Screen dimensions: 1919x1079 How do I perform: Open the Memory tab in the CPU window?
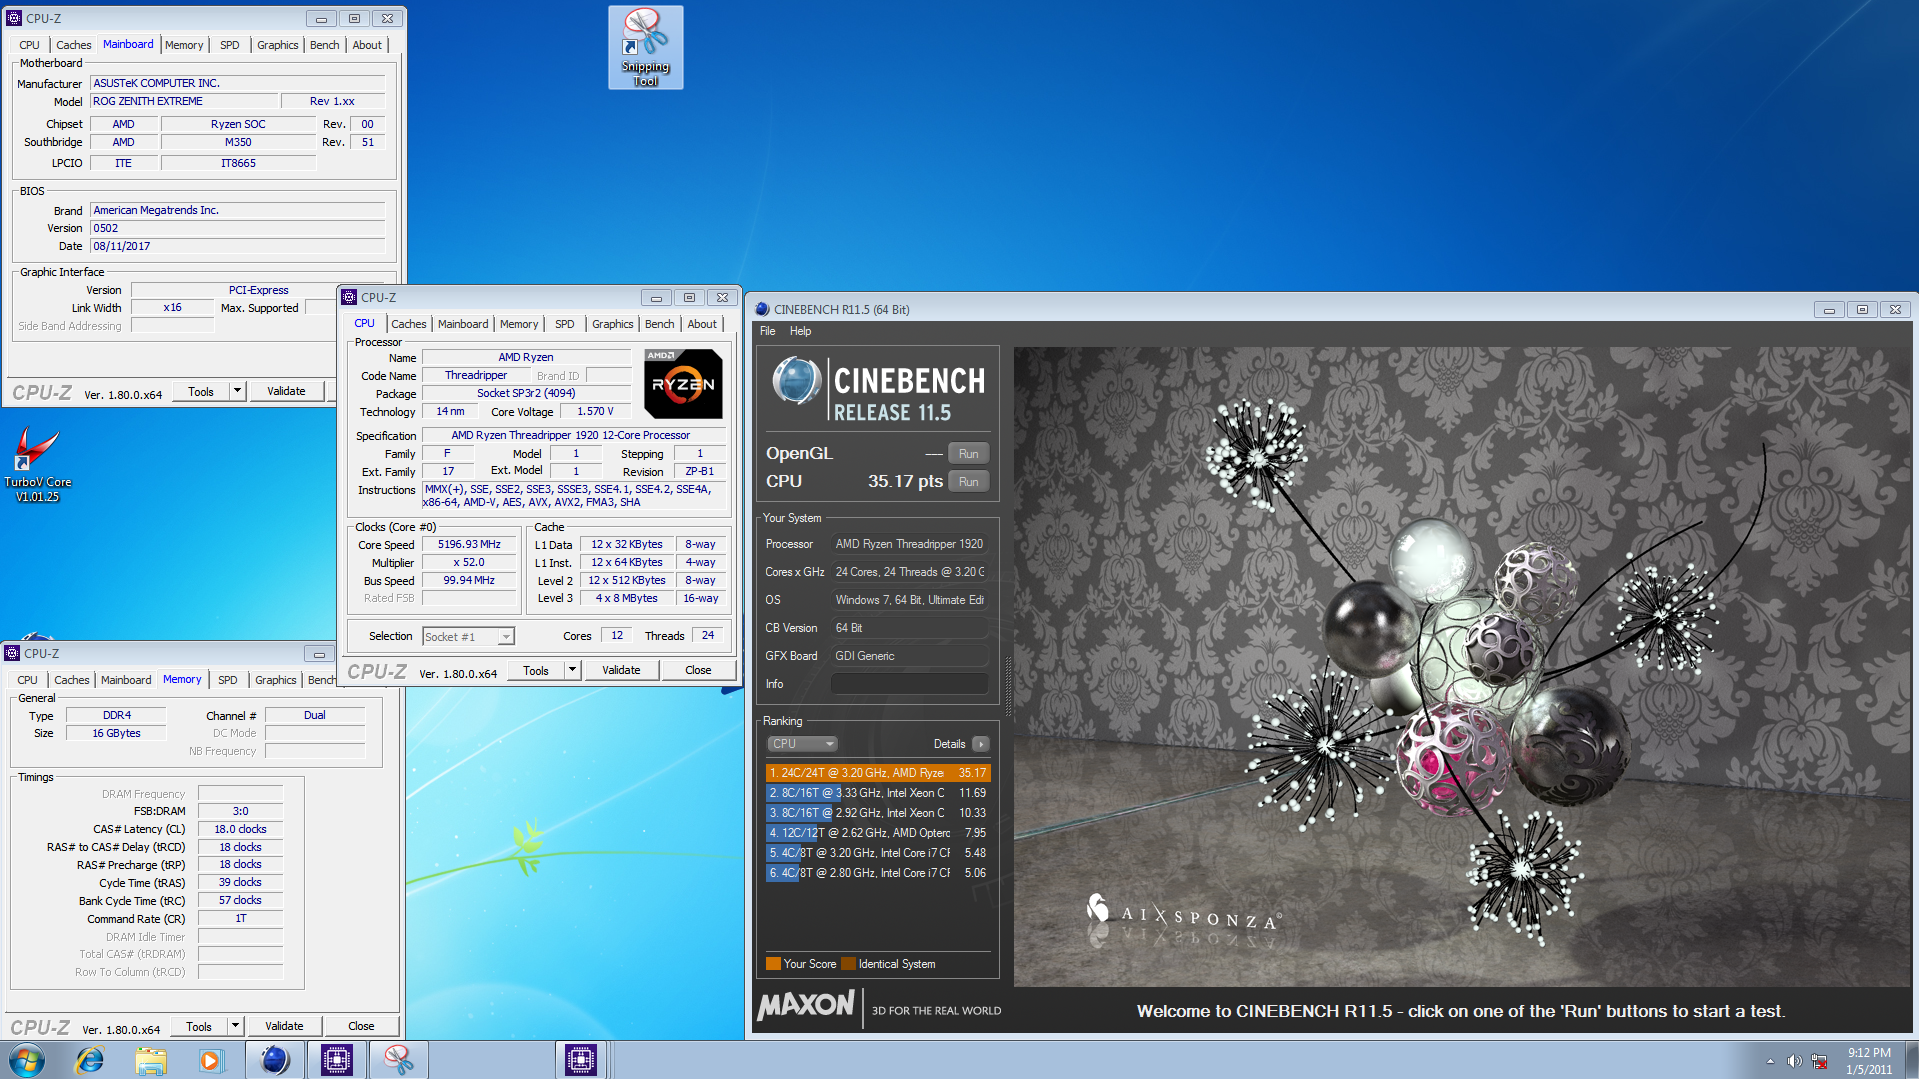518,324
